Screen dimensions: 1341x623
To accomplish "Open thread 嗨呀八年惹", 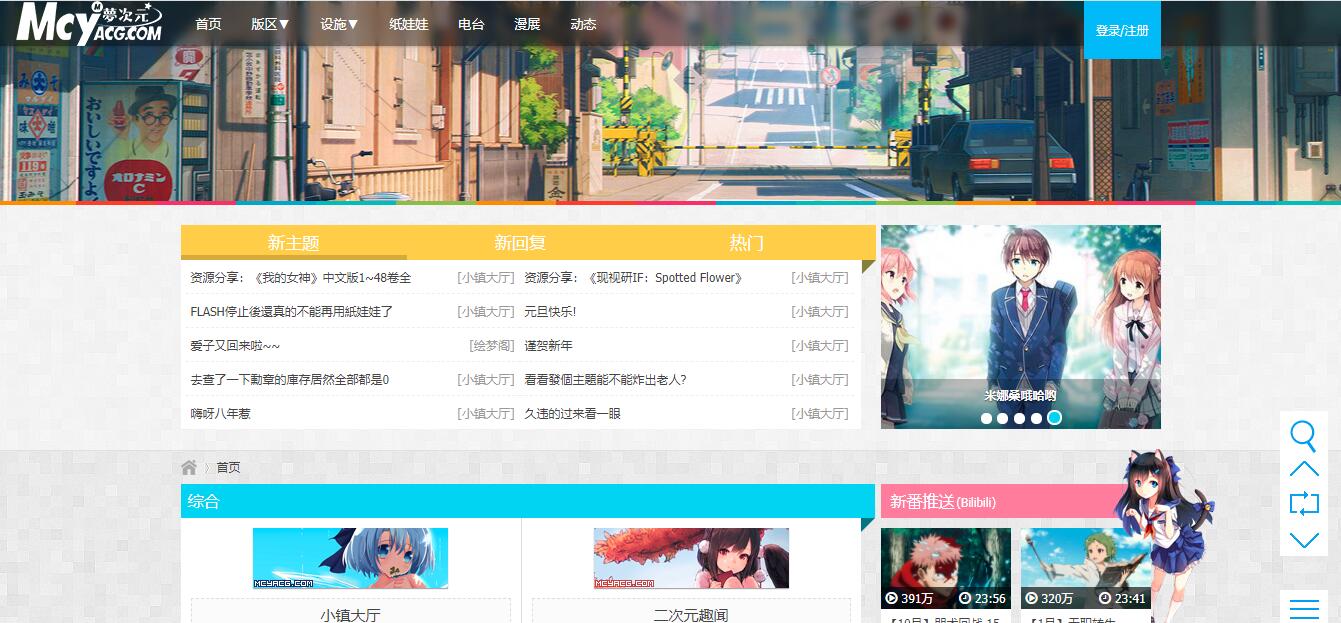I will point(220,414).
